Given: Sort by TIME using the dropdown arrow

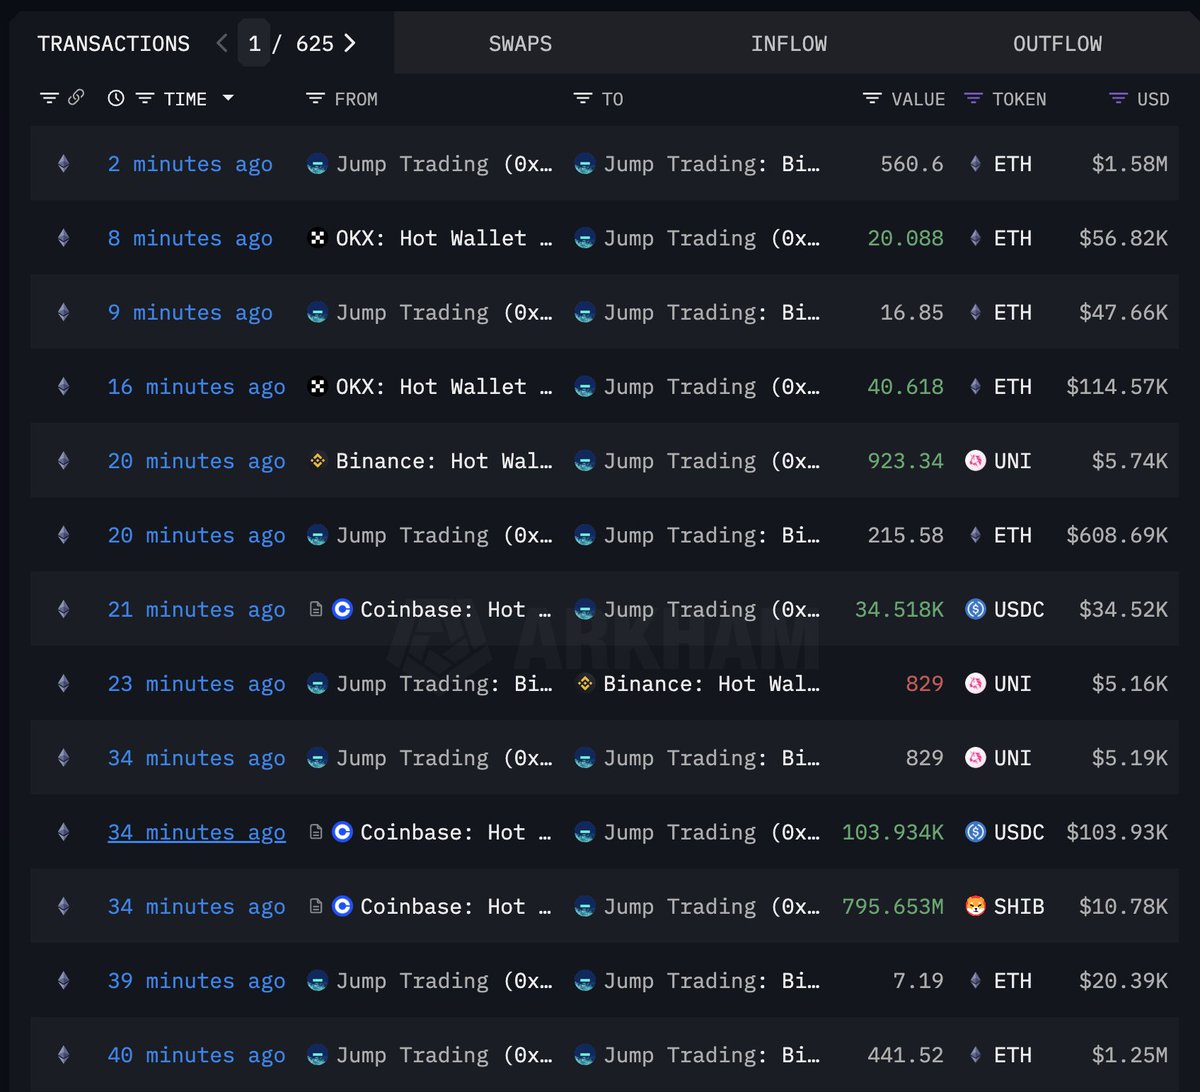Looking at the screenshot, I should (x=228, y=98).
